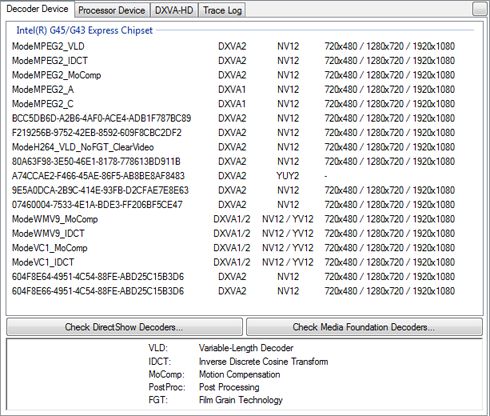Screen dimensions: 490x416
Task: Click Film Grain Technology legend text
Action: [241, 400]
